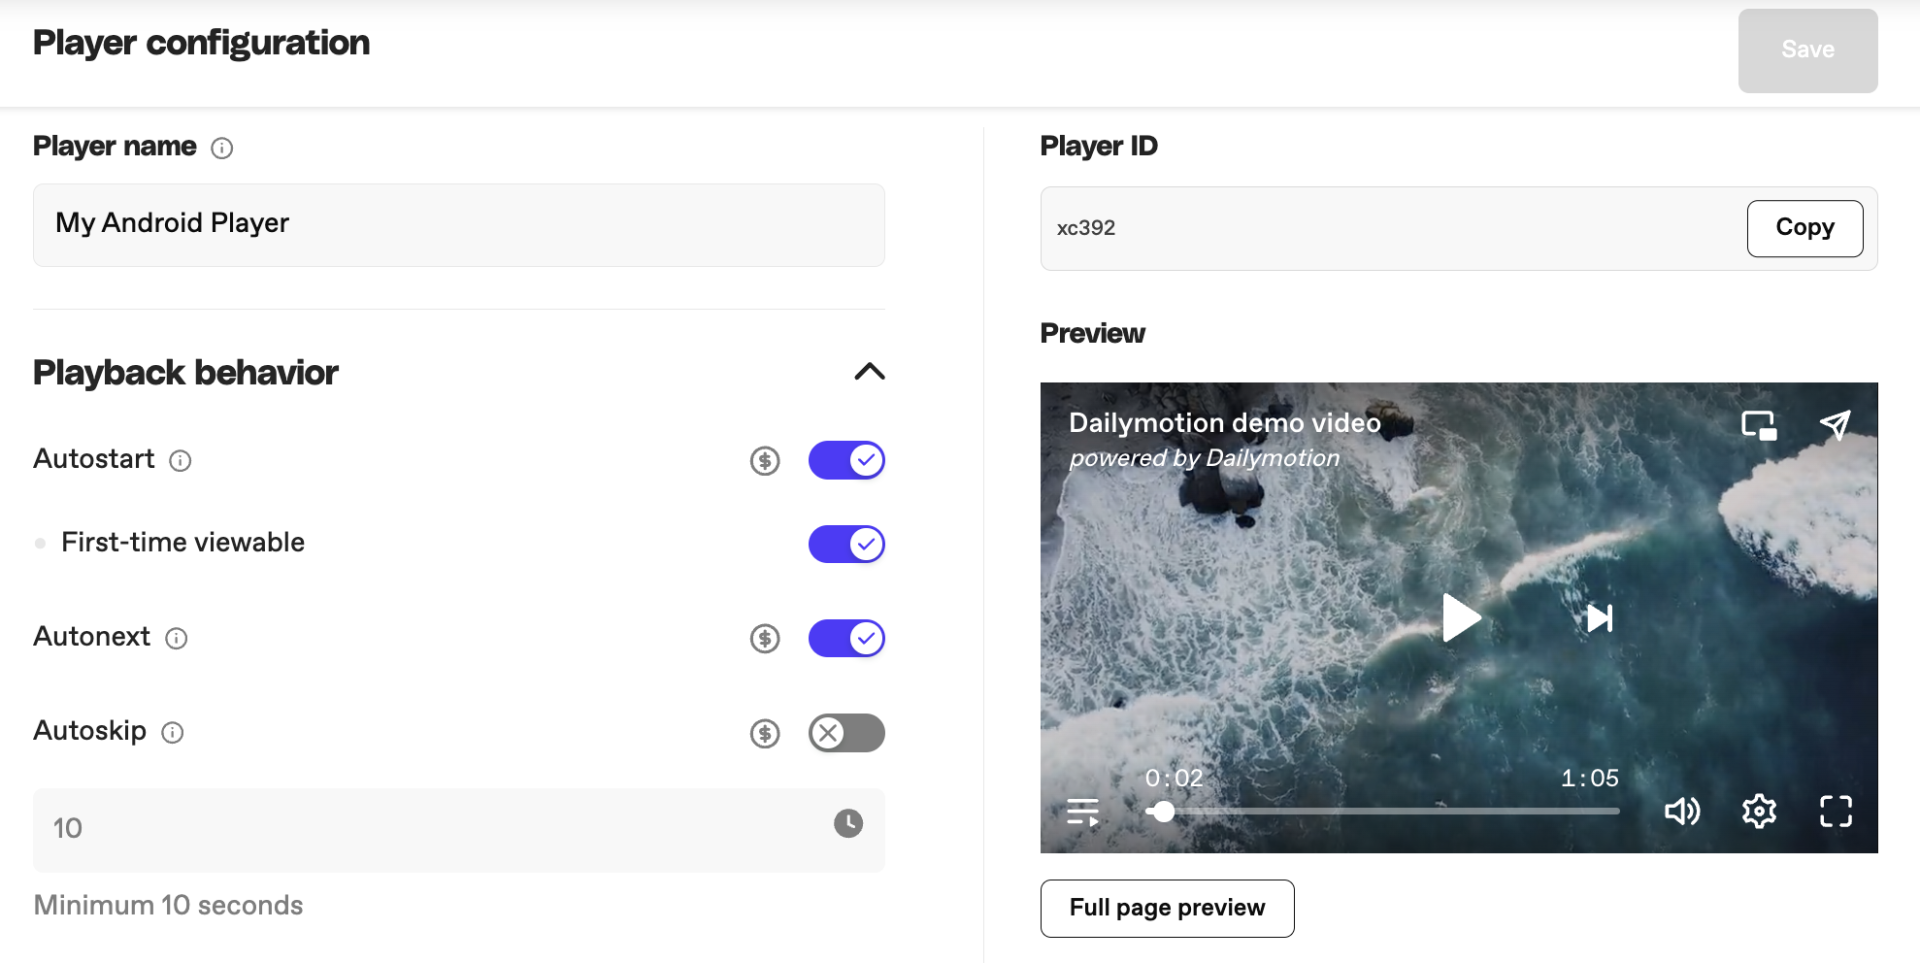1920x963 pixels.
Task: Enable the Autoskip toggle
Action: pyautogui.click(x=846, y=732)
